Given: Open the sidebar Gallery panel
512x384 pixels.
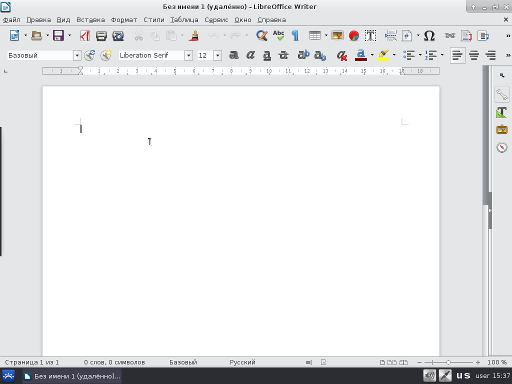Looking at the screenshot, I should [x=502, y=130].
